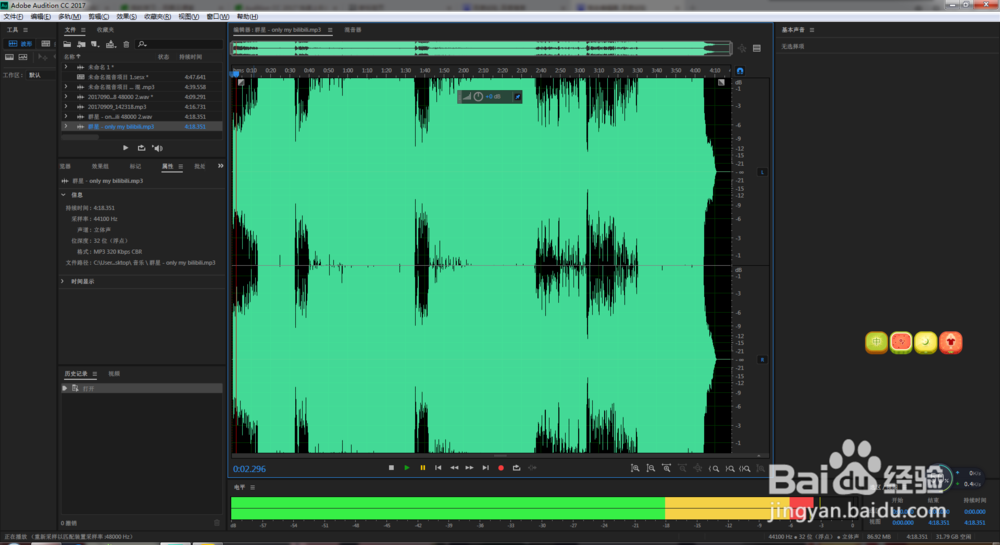Click the 1:00 mark on timeline ruler
This screenshot has height=545, width=1000.
(x=348, y=70)
